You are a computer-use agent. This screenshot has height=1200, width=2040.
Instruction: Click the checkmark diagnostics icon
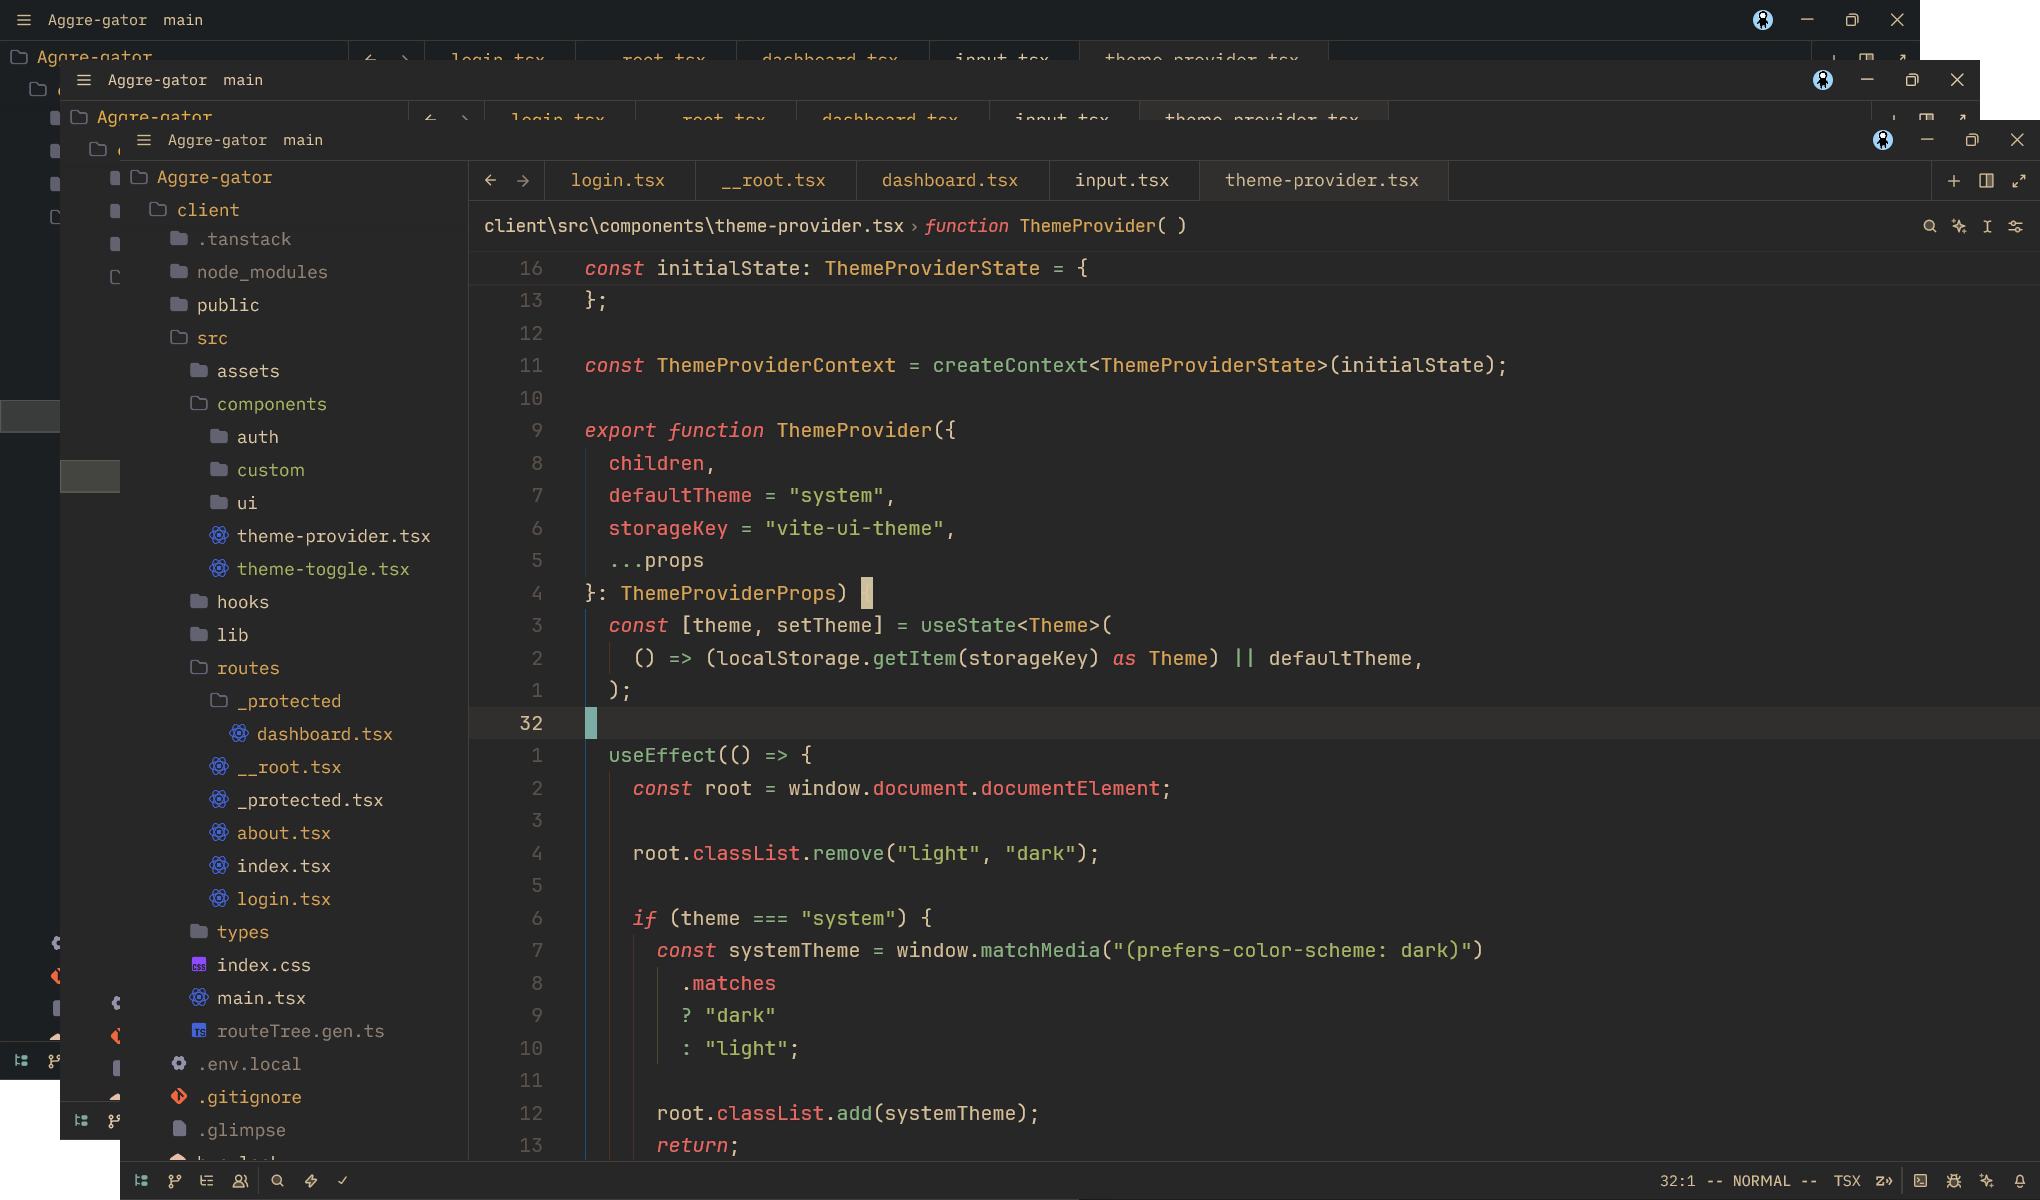343,1181
